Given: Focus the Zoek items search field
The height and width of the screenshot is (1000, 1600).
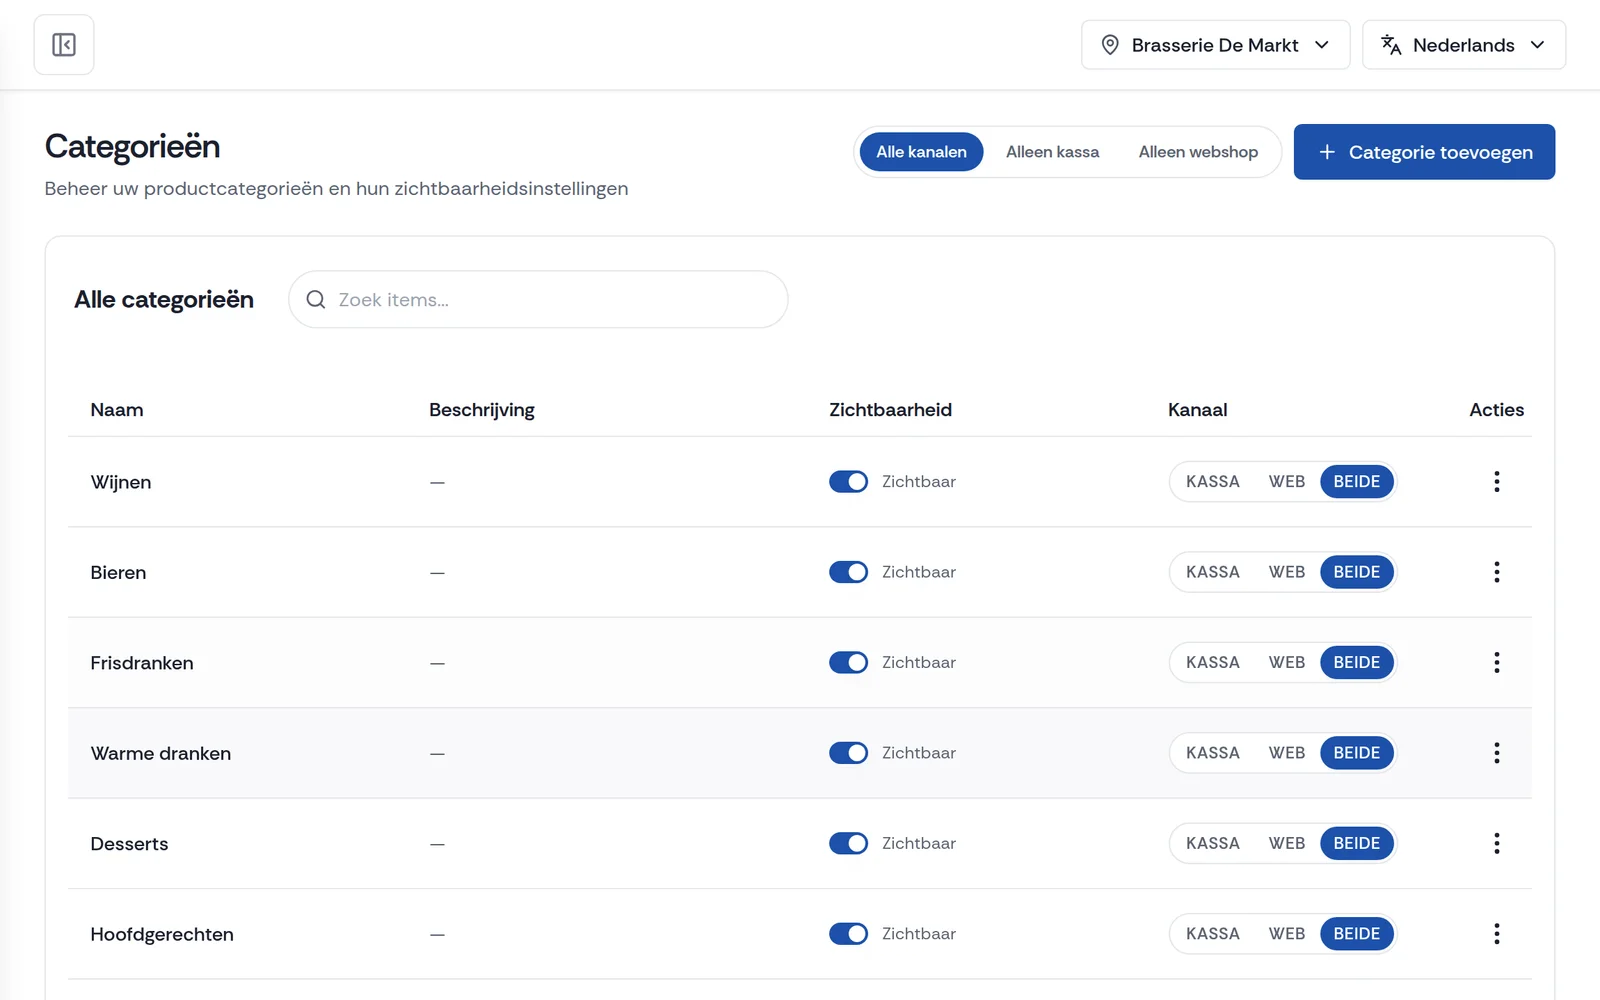Looking at the screenshot, I should click(538, 300).
